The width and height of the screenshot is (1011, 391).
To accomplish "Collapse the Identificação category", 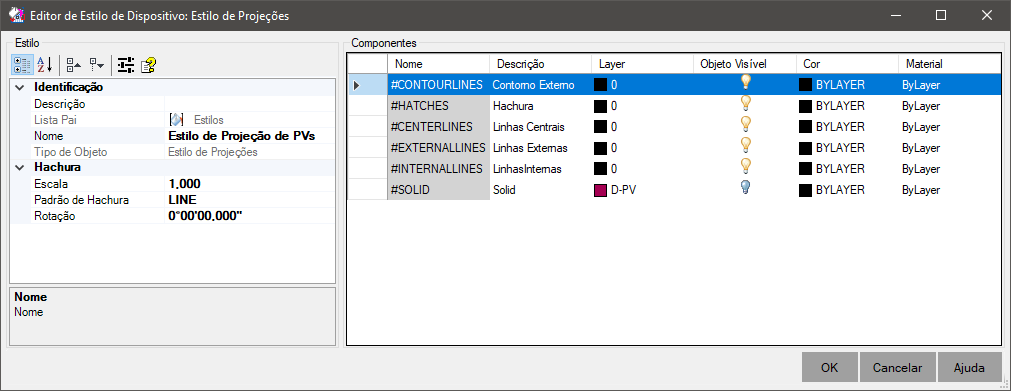I will [20, 87].
